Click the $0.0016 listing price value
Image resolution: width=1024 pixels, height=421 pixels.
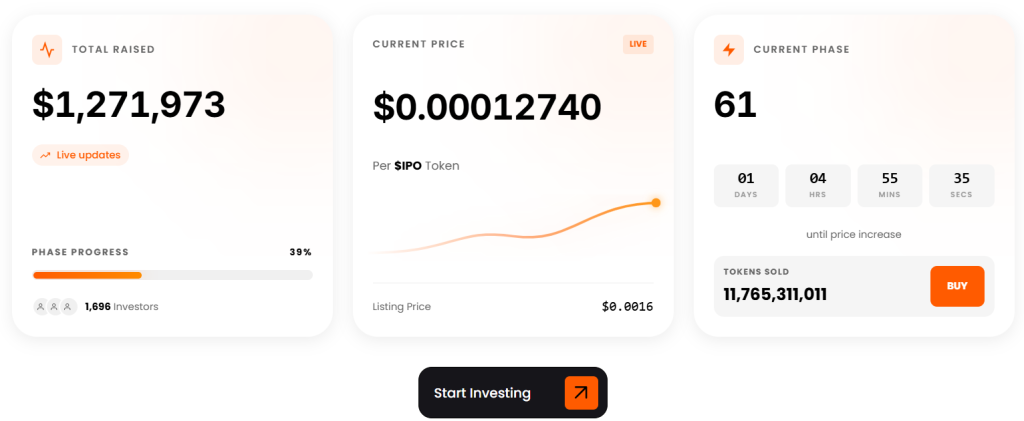tap(627, 306)
